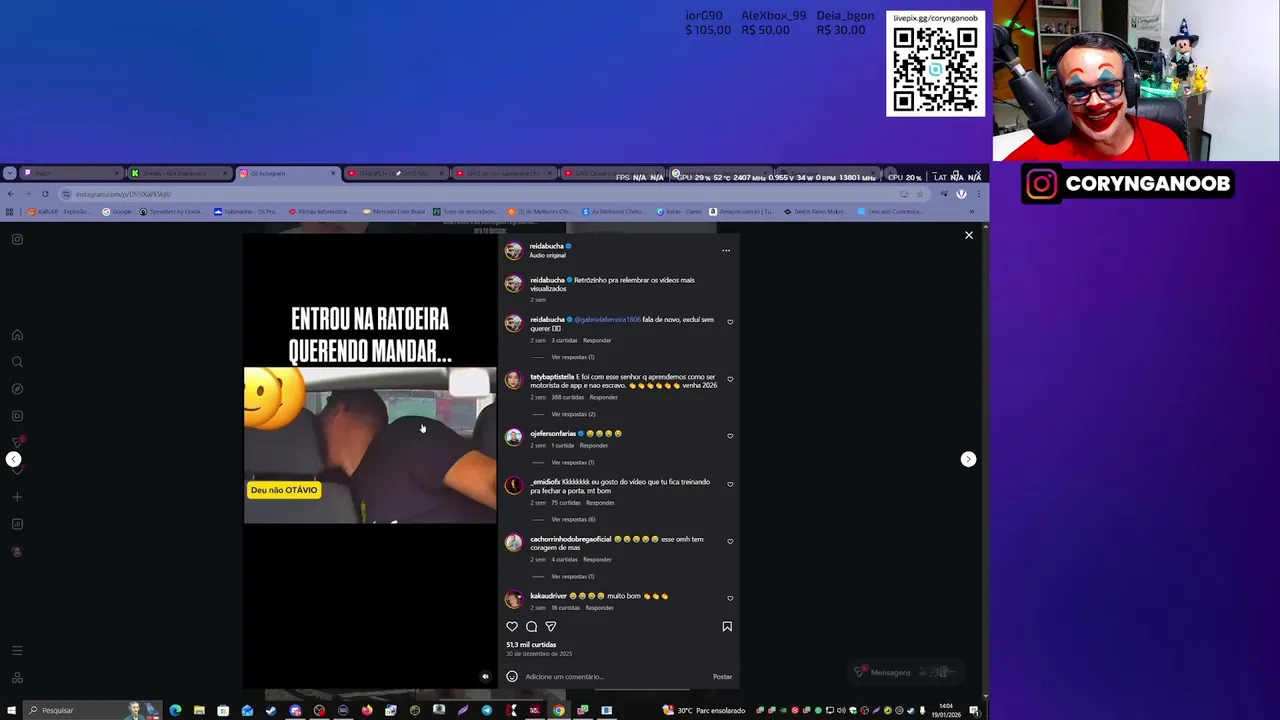
Task: Open the comment bubble icon under post
Action: (531, 627)
